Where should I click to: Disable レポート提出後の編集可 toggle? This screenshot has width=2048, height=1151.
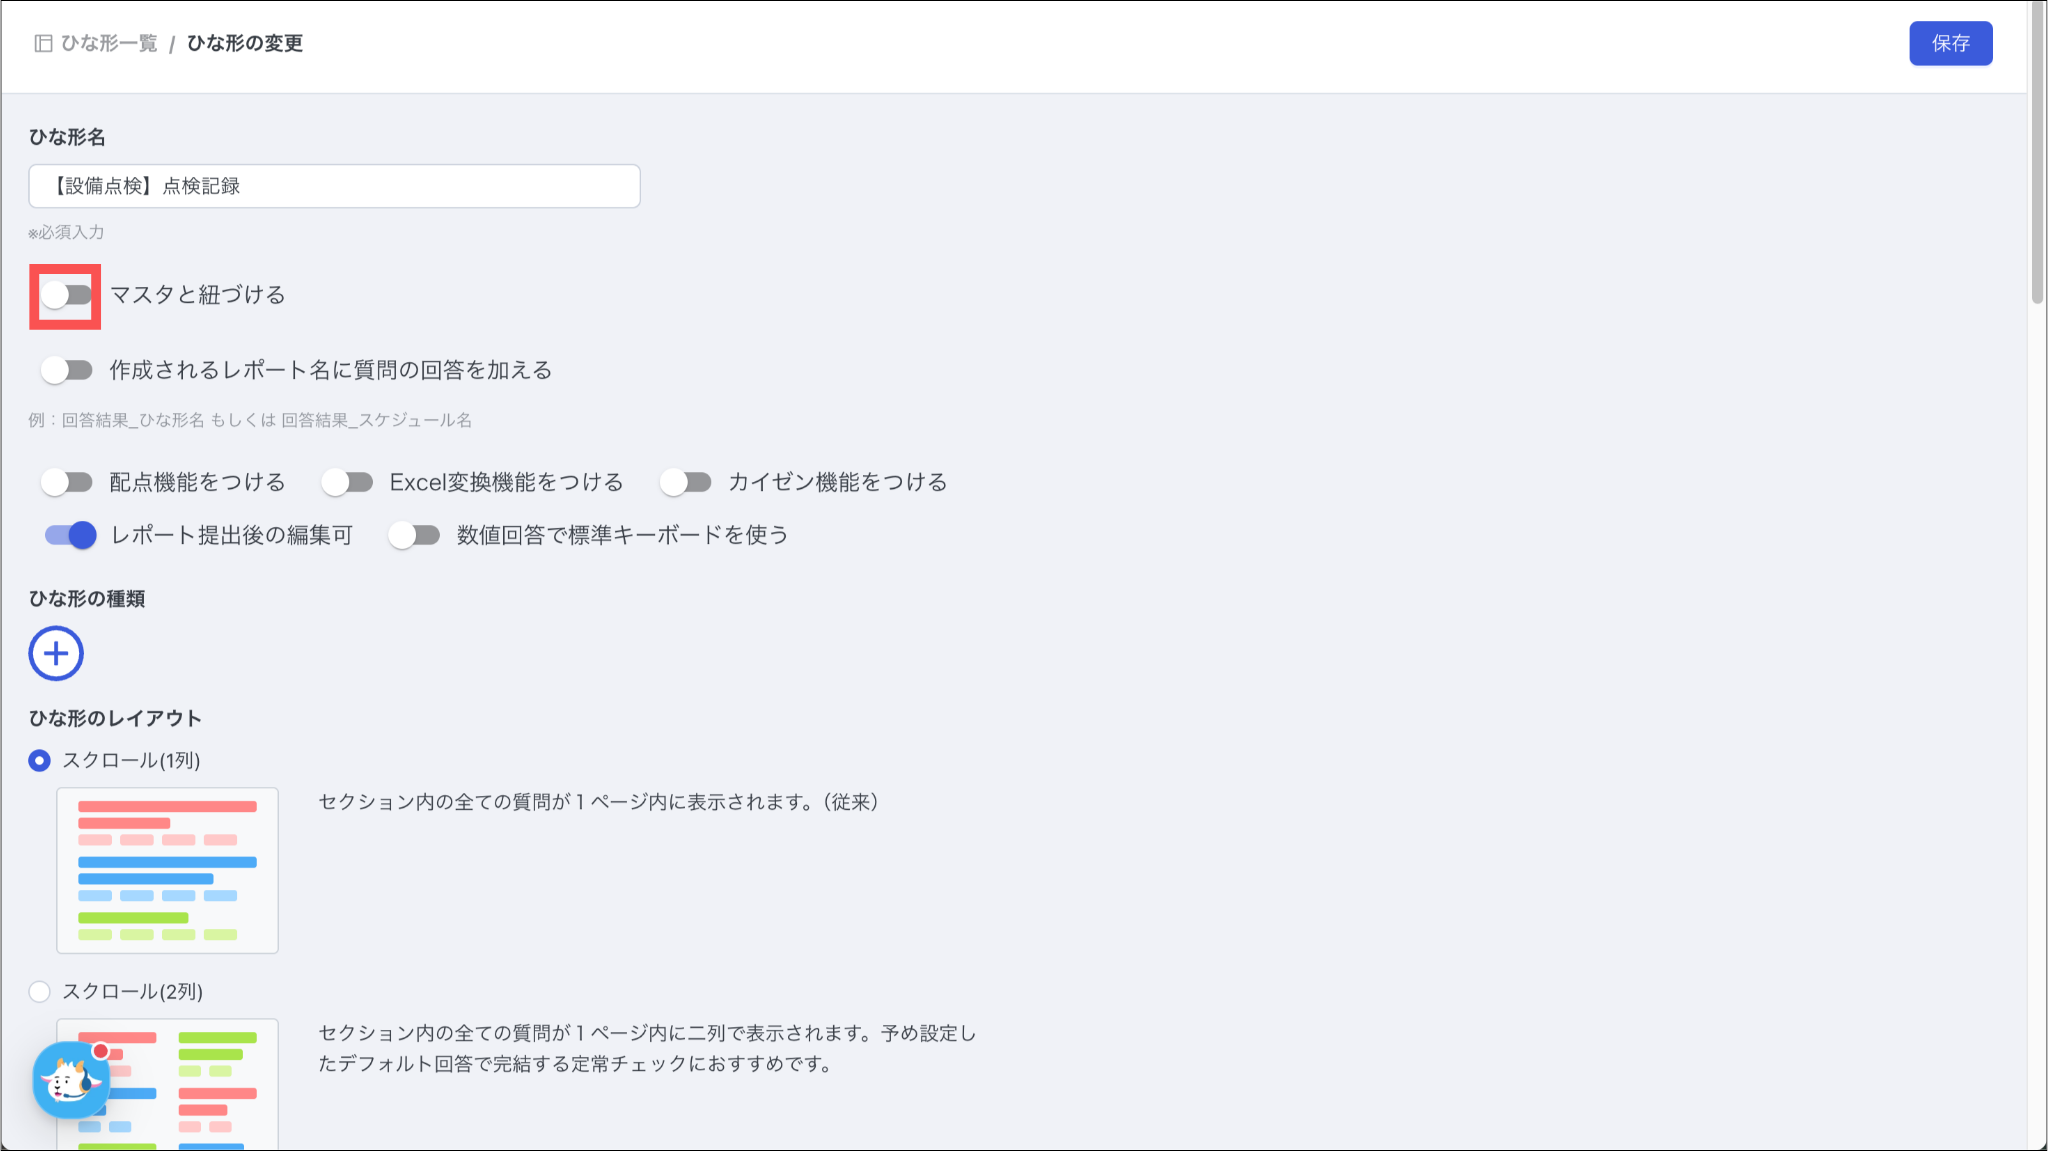point(70,535)
